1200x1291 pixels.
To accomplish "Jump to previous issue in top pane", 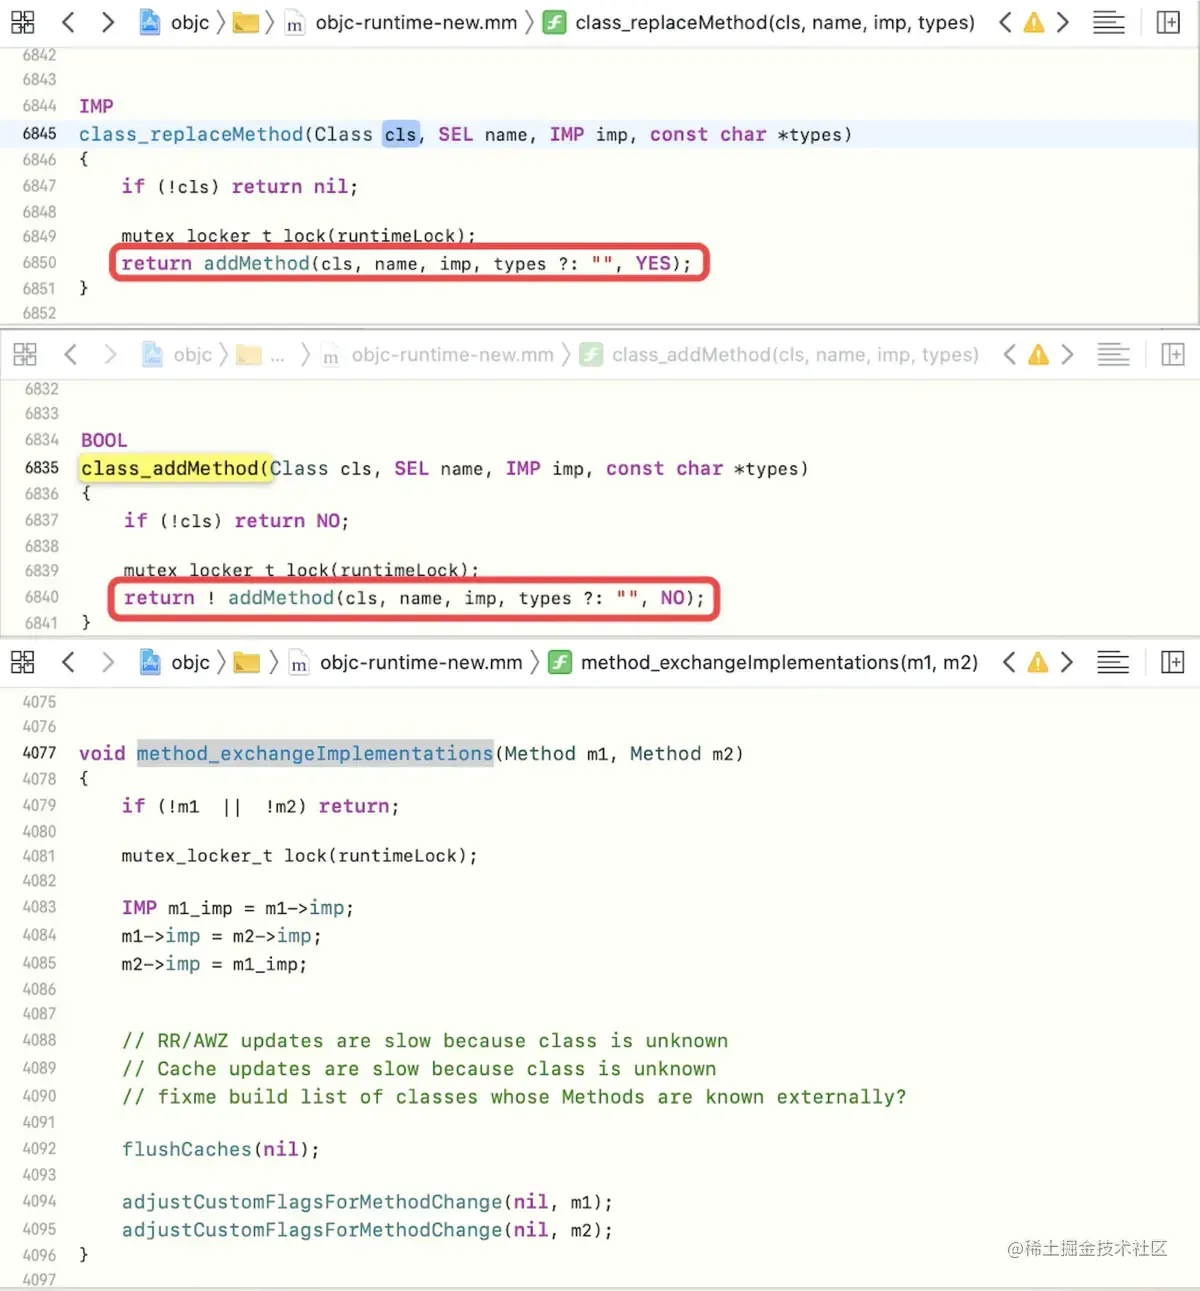I will pos(1005,22).
